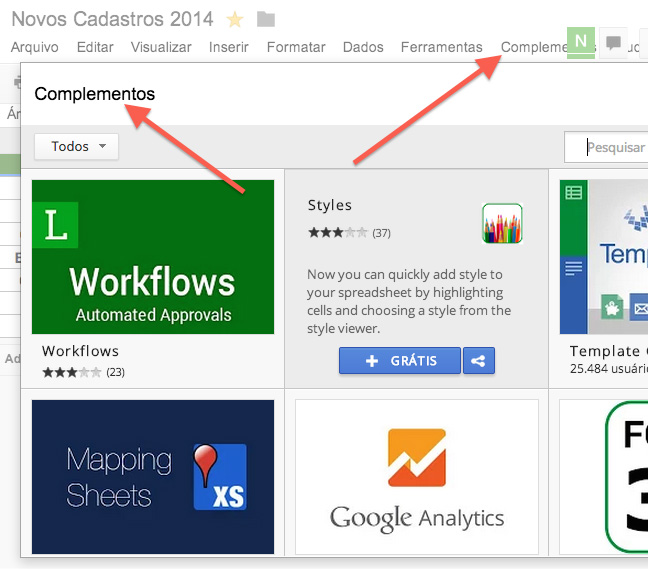The image size is (648, 569).
Task: Click the share icon next to GRÁTIS
Action: [x=479, y=361]
